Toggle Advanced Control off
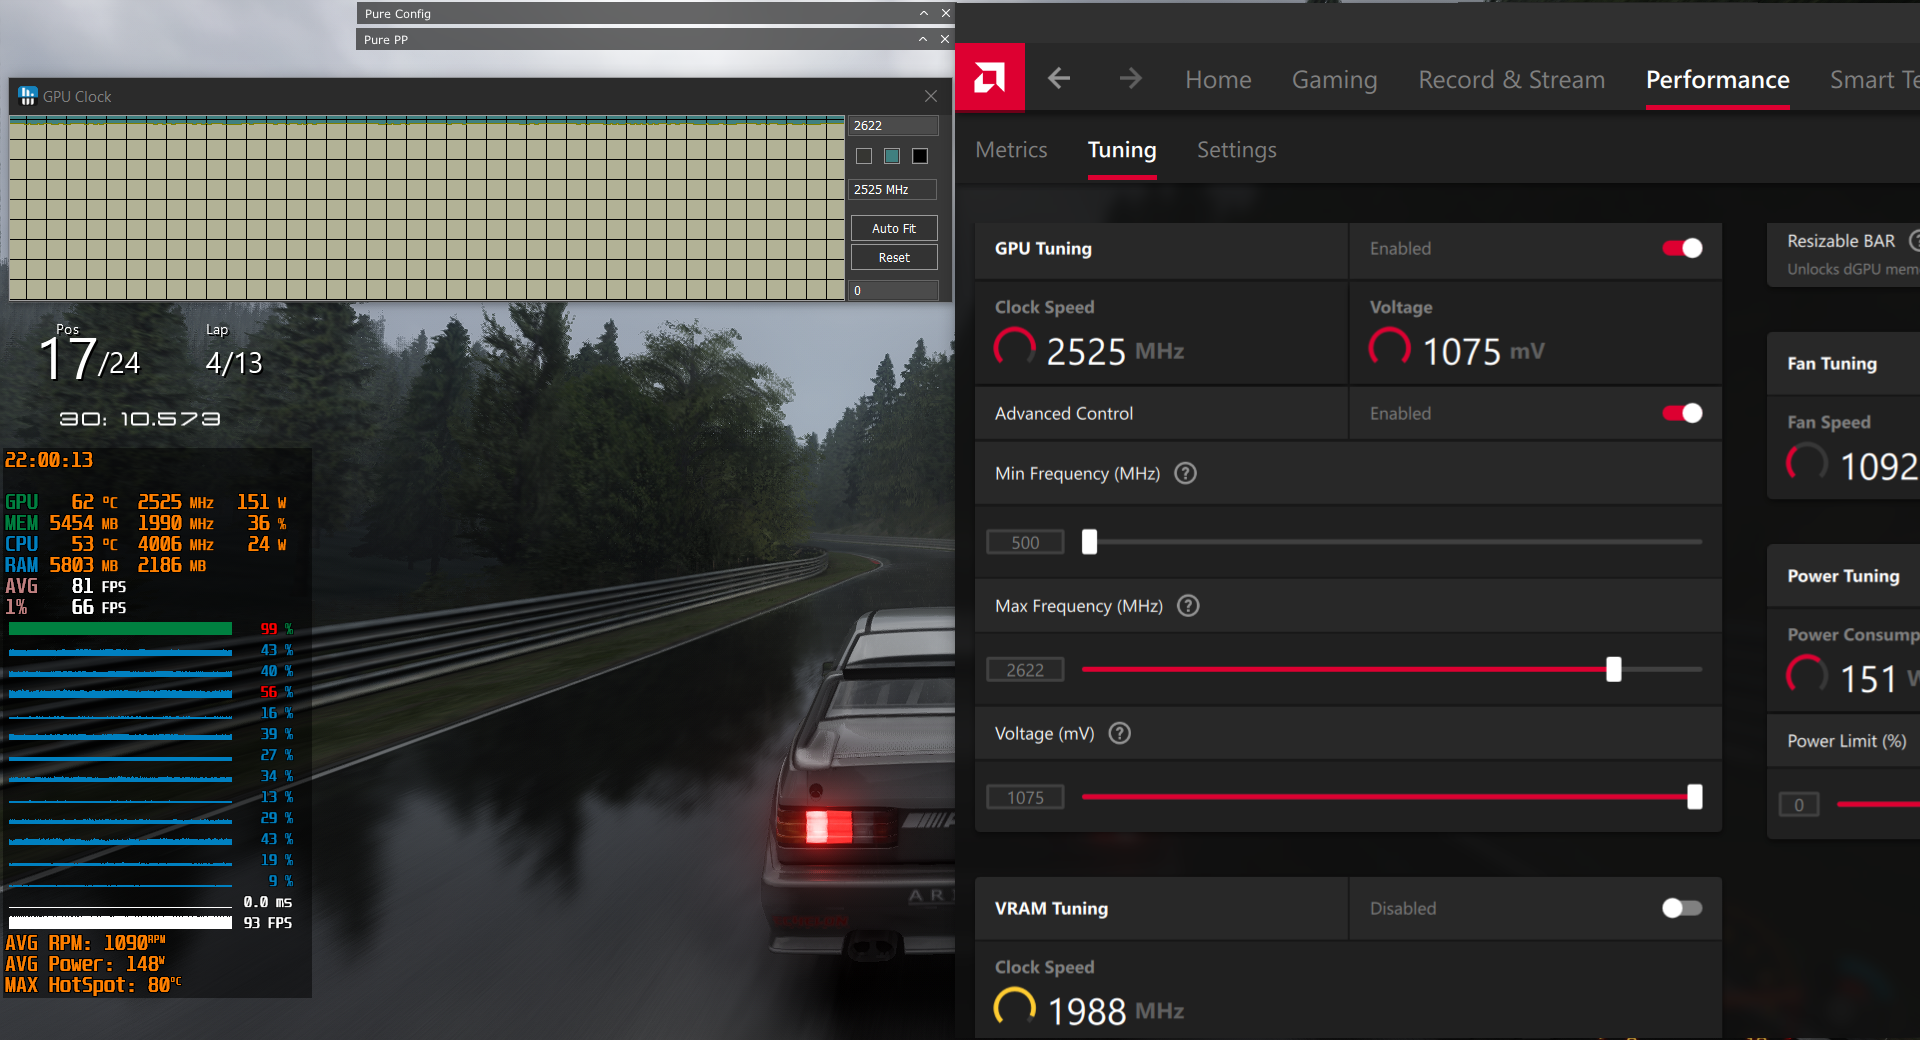The width and height of the screenshot is (1920, 1040). point(1682,413)
